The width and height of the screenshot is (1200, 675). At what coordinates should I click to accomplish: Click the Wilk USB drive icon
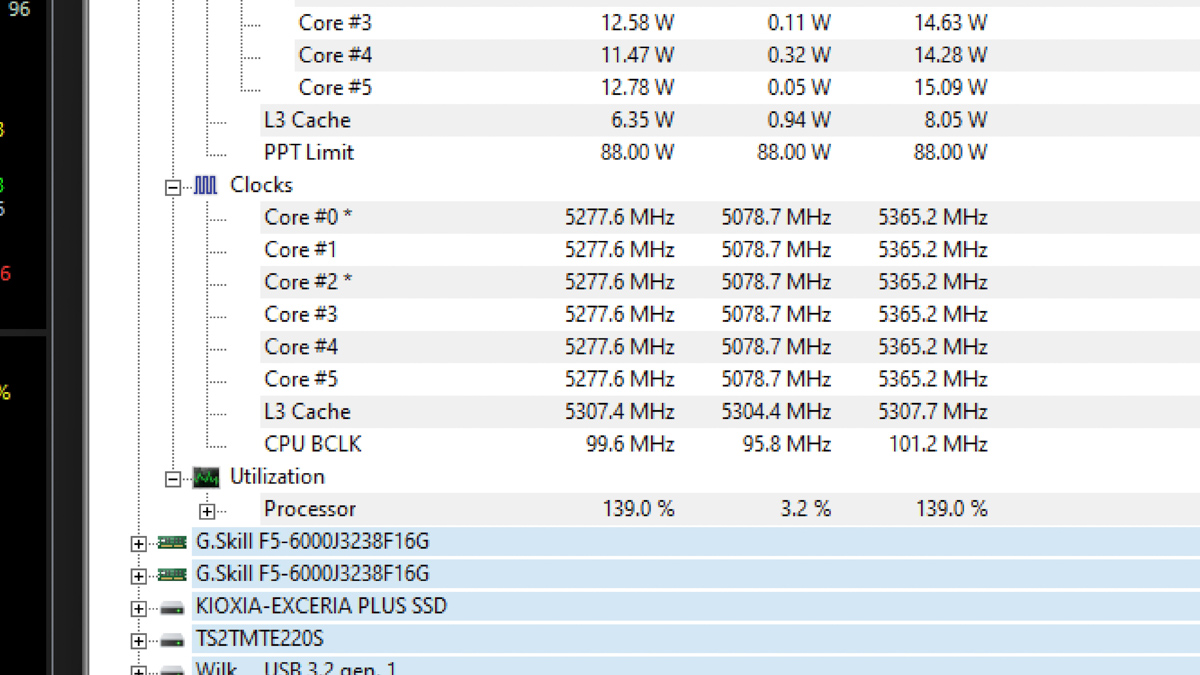click(172, 670)
